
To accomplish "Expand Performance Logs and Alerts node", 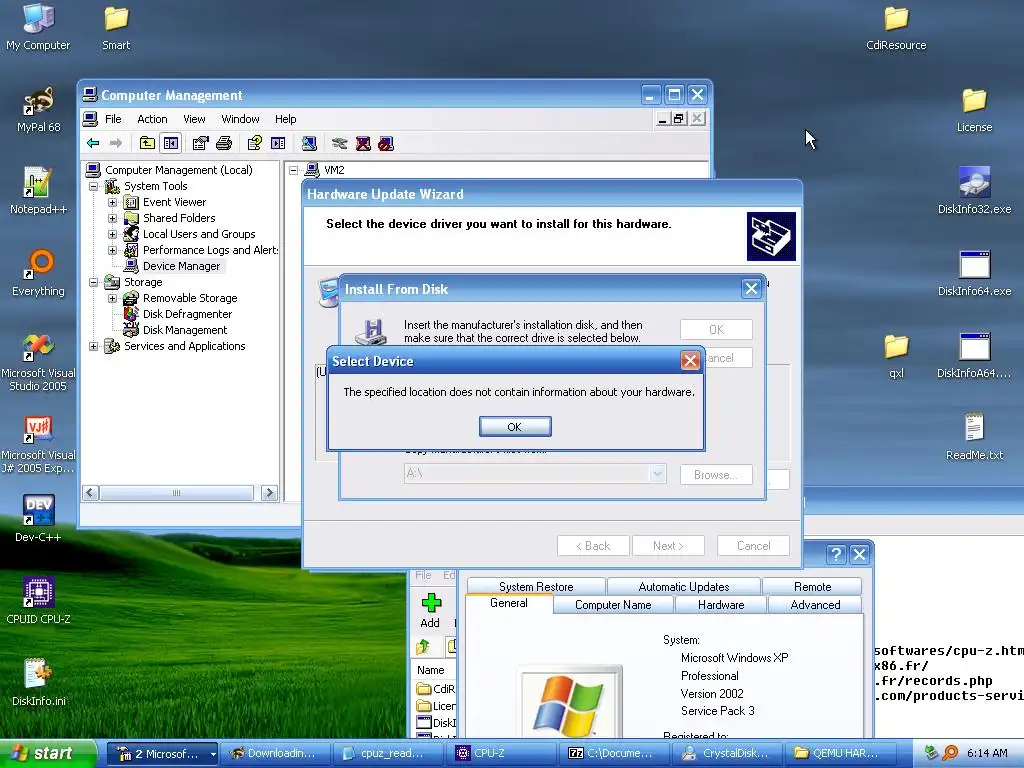I will tap(112, 250).
